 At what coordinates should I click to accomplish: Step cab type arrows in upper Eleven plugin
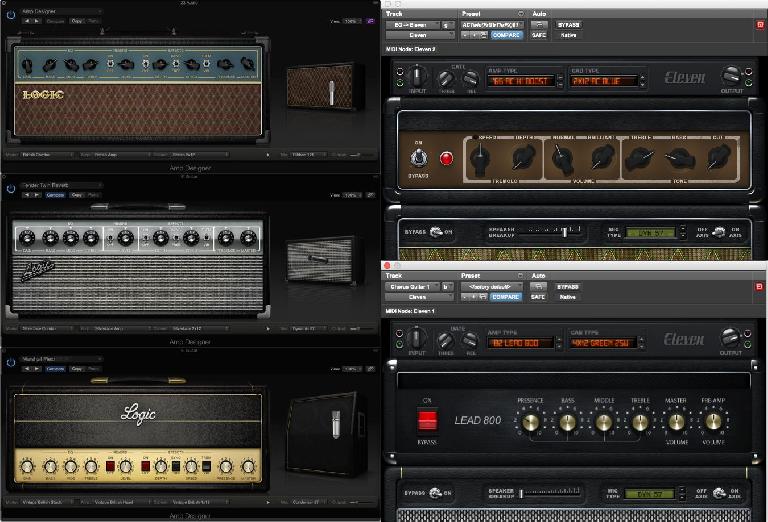coord(643,81)
